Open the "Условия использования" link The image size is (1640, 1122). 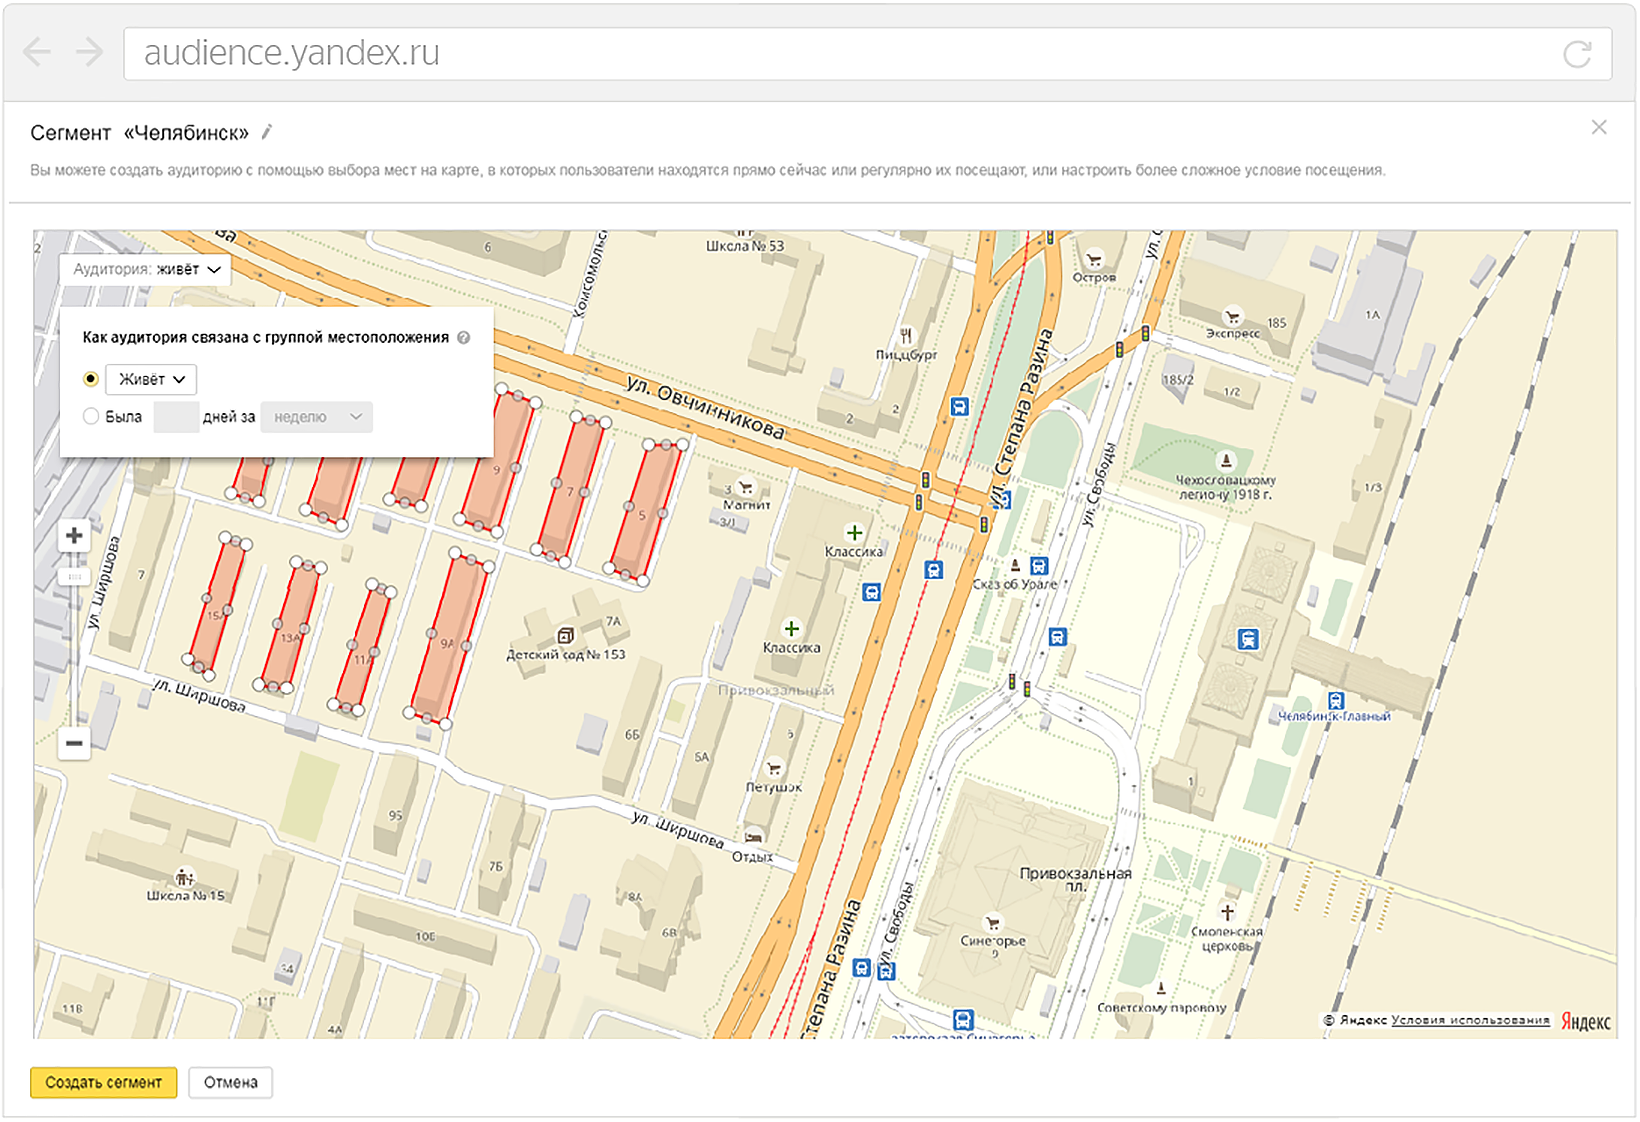click(1470, 1020)
